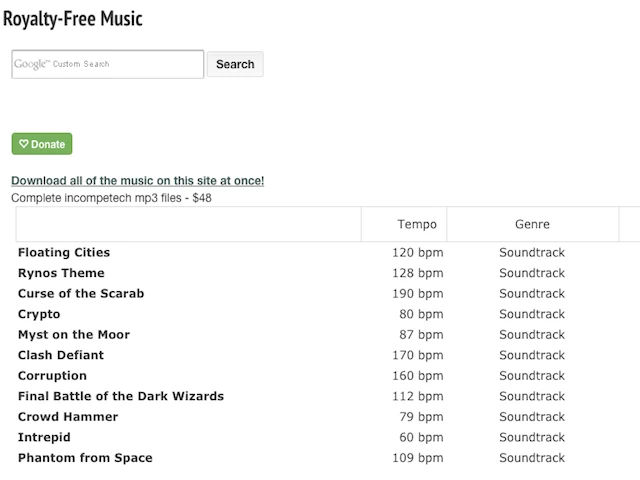This screenshot has width=640, height=480.
Task: Select the Intrepid track
Action: (x=44, y=437)
